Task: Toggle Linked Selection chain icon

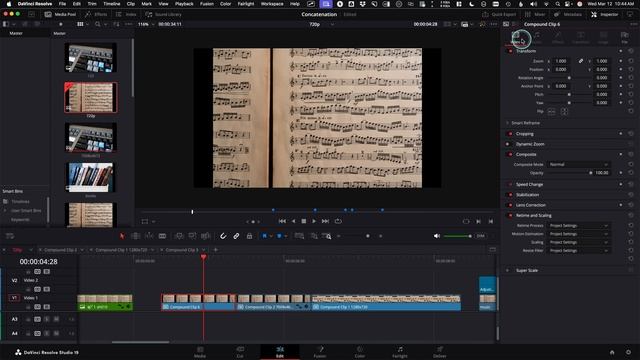Action: pos(236,236)
